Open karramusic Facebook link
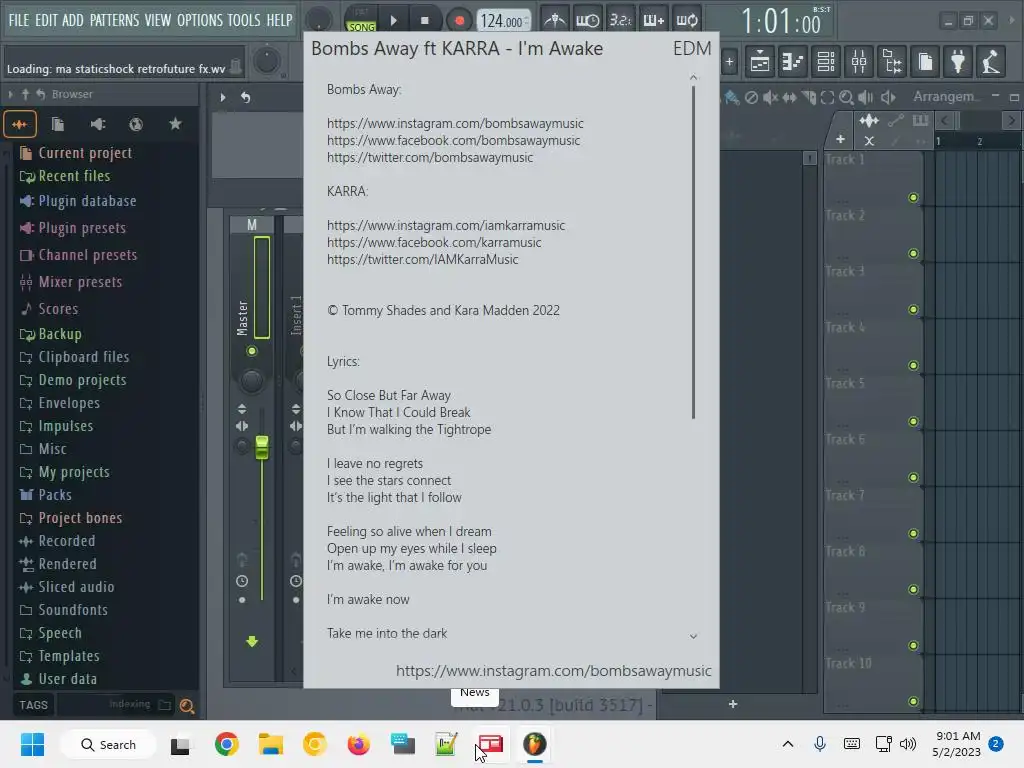Viewport: 1024px width, 768px height. coord(434,242)
